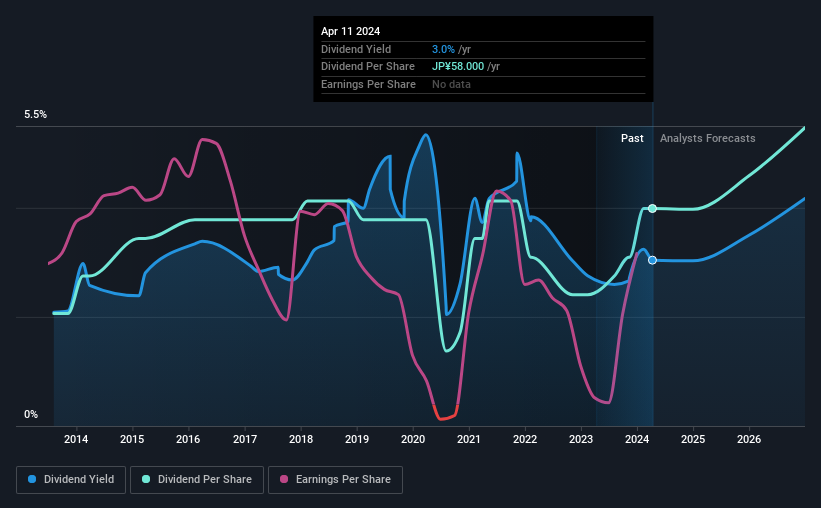This screenshot has width=821, height=508.
Task: Toggle the Dividend Yield legend series
Action: coord(71,480)
